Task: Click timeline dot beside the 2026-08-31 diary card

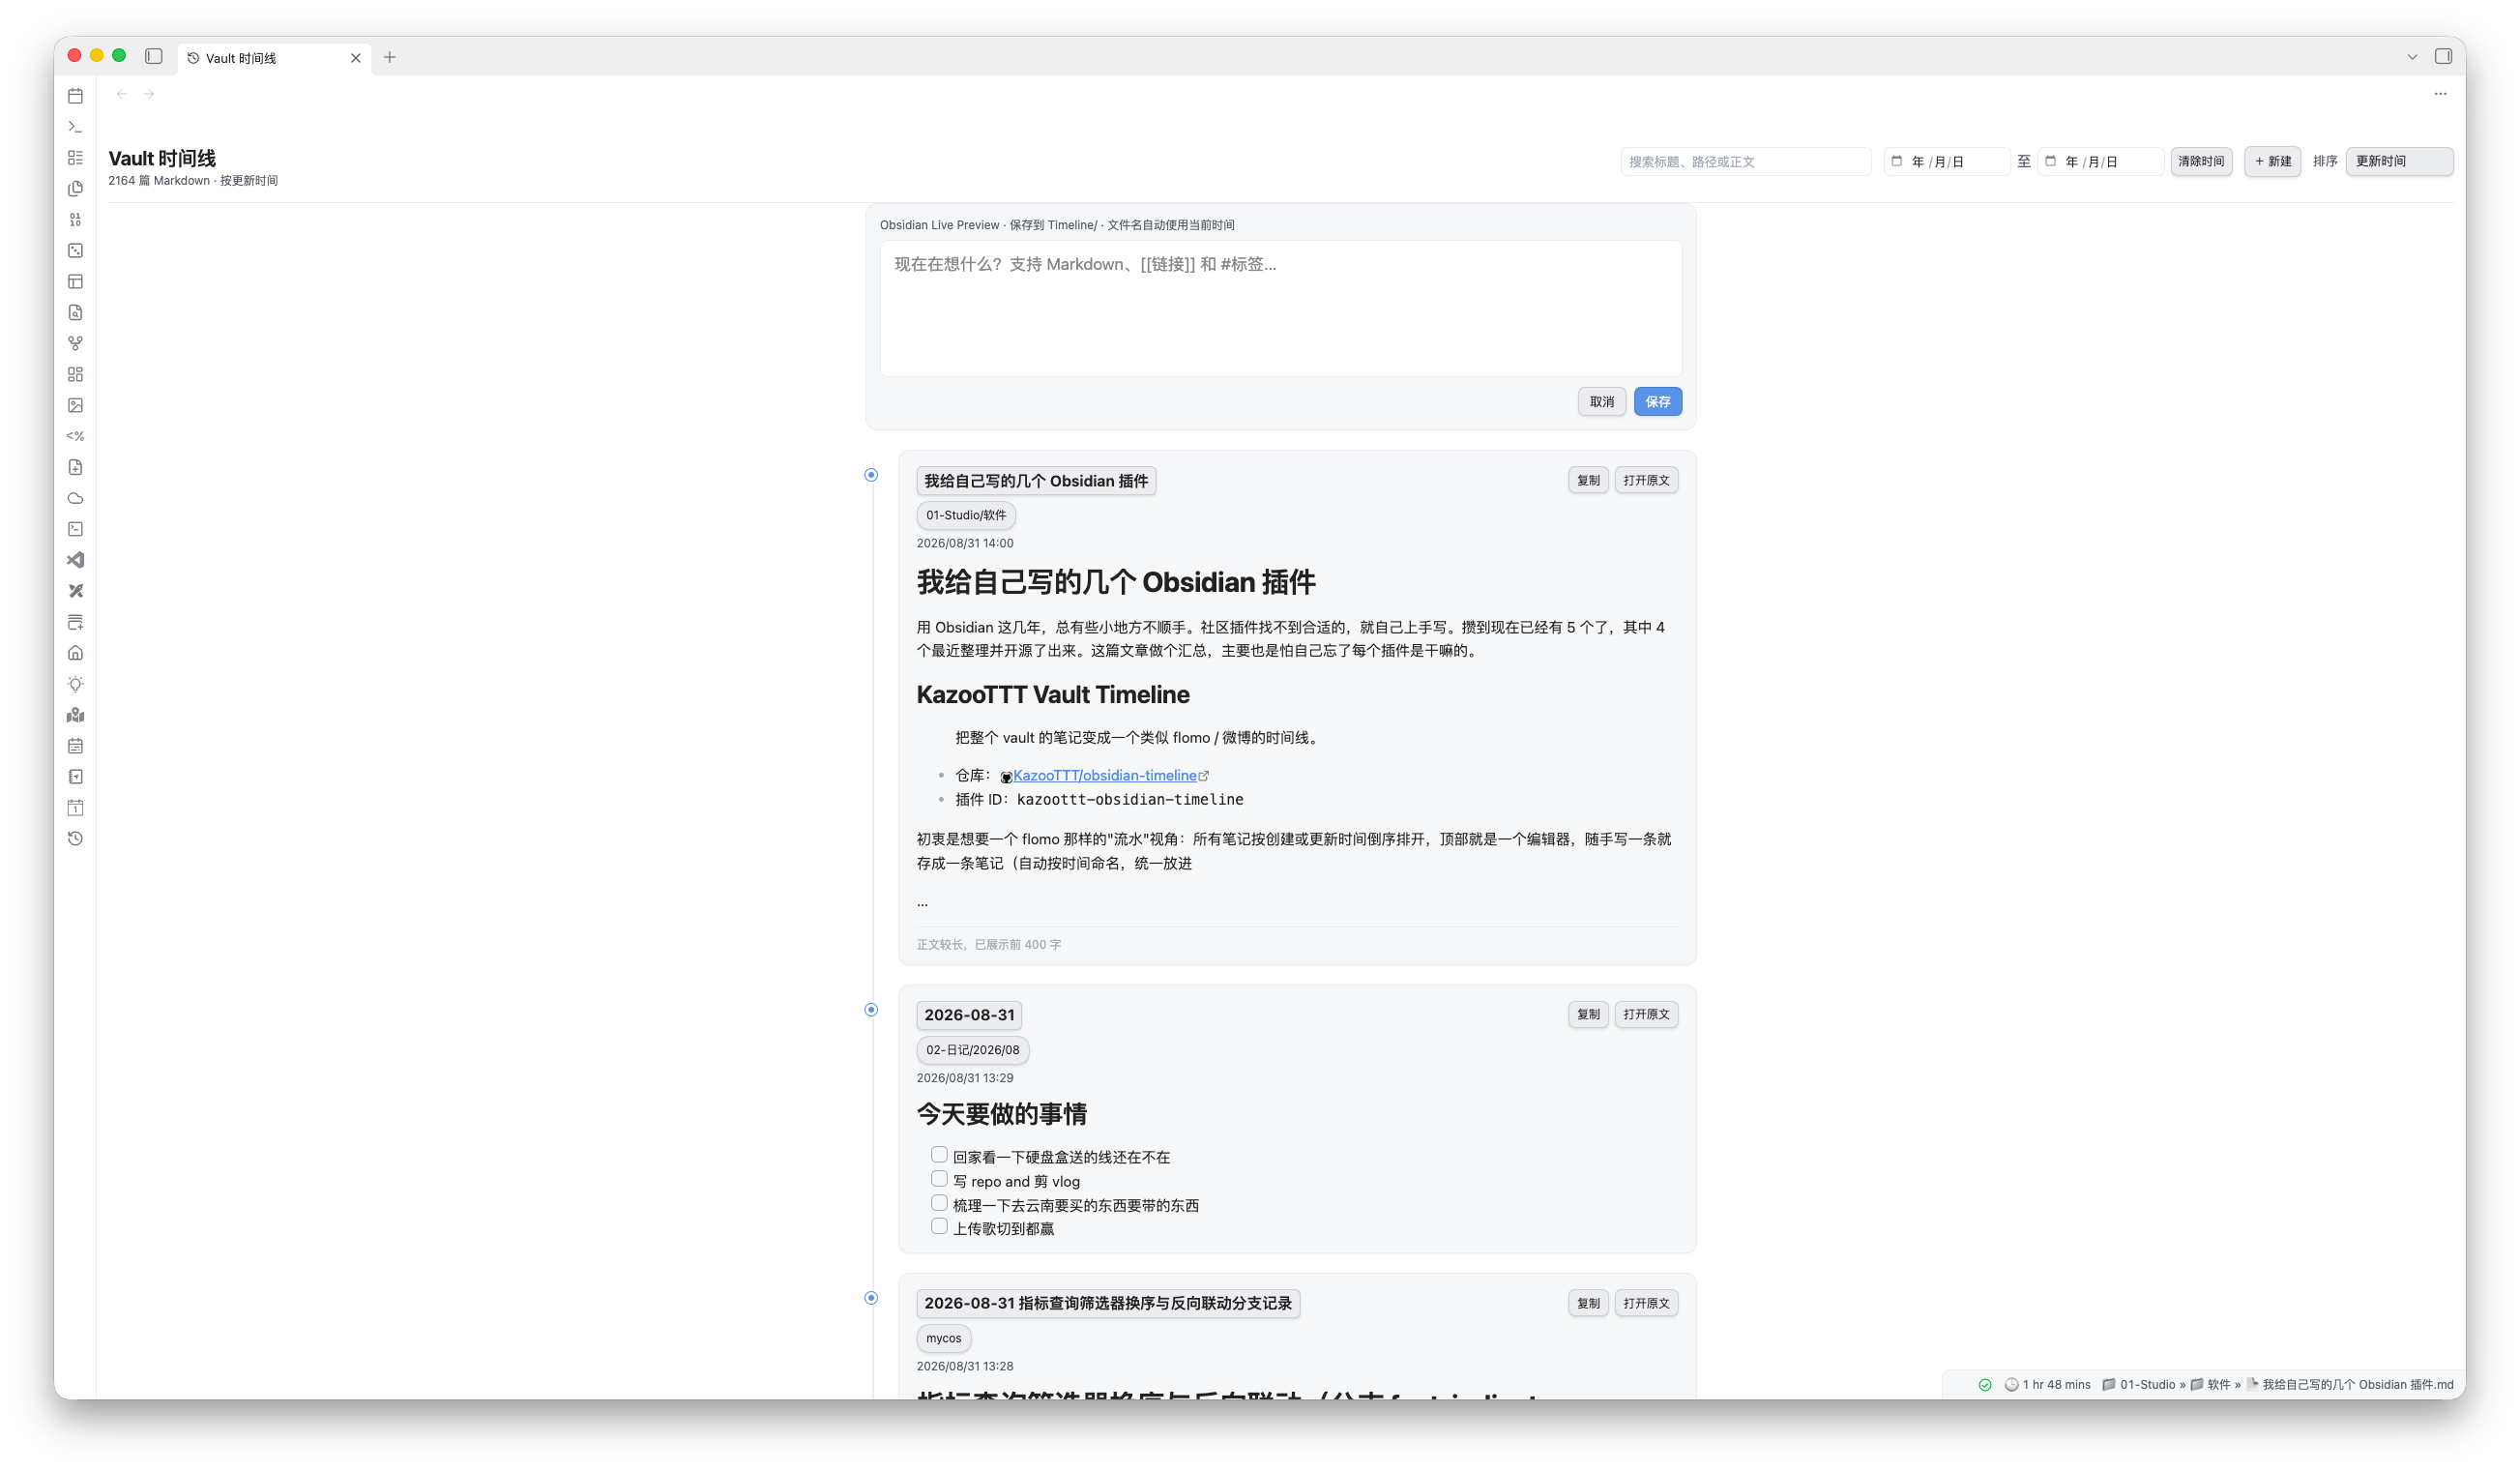Action: coord(871,1010)
